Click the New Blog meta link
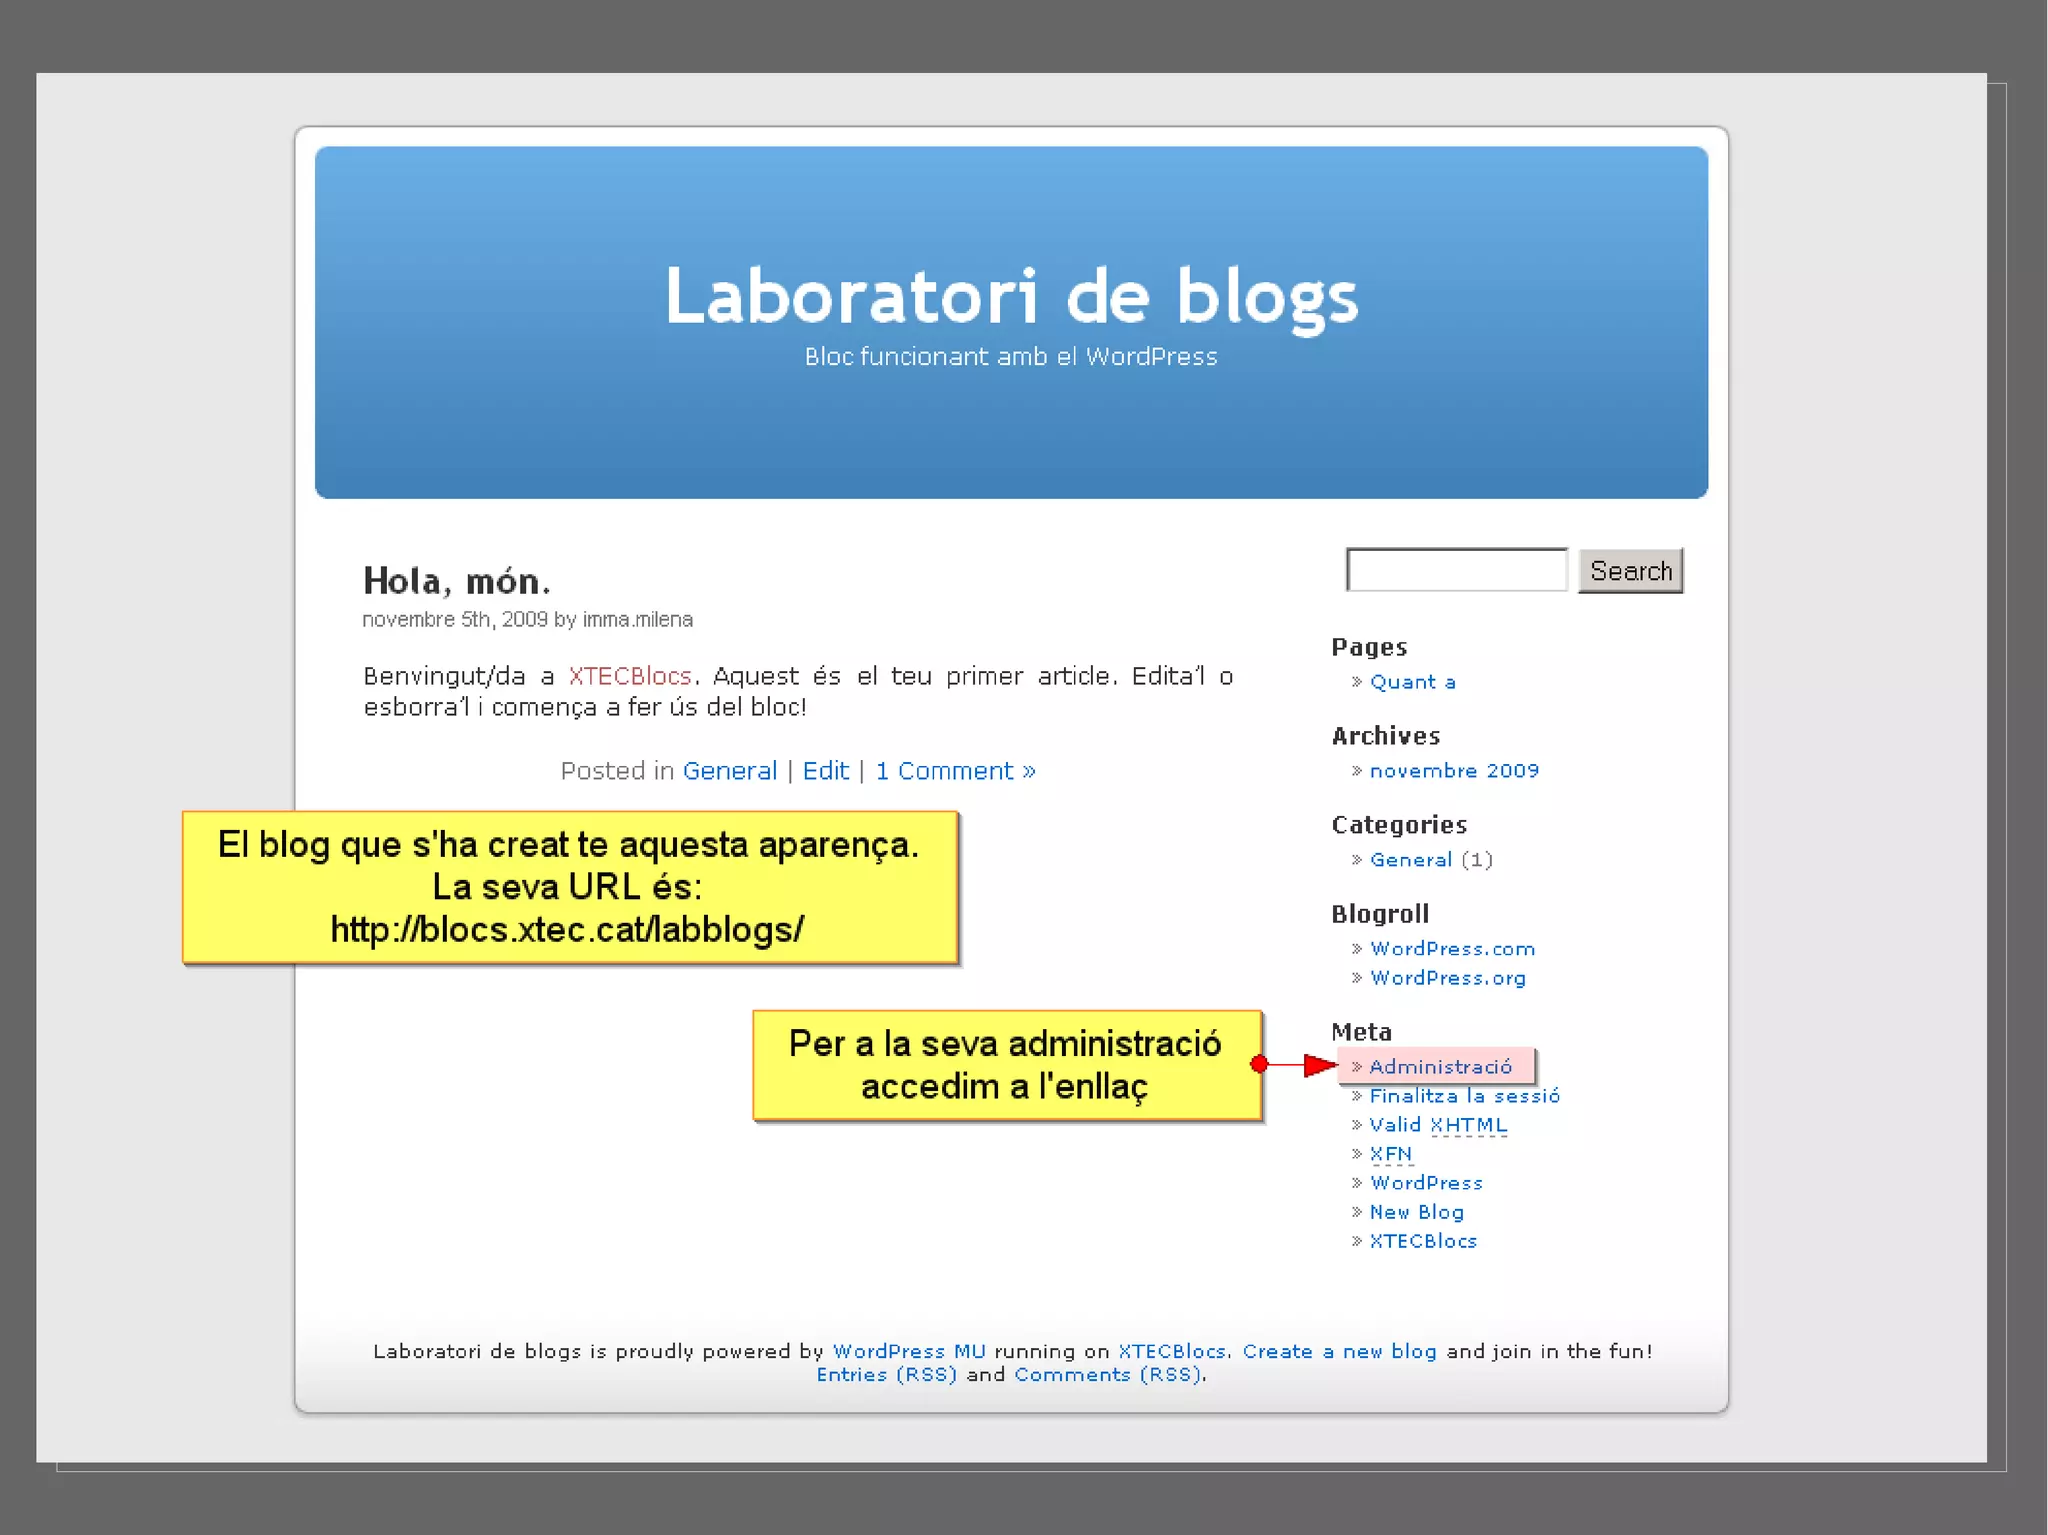The image size is (2048, 1535). pos(1416,1212)
